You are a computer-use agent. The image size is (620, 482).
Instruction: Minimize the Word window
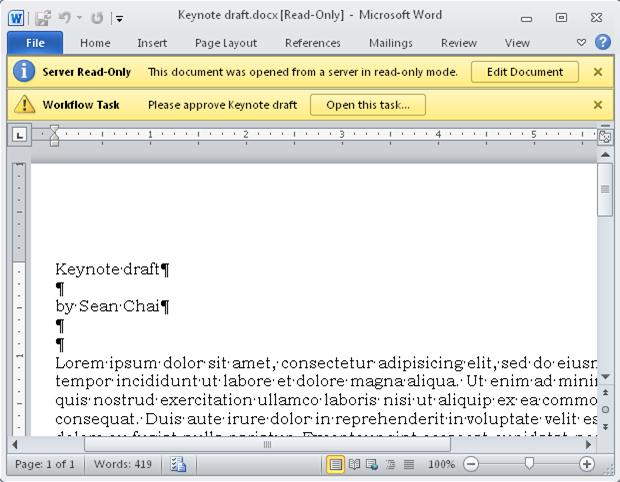coord(526,18)
